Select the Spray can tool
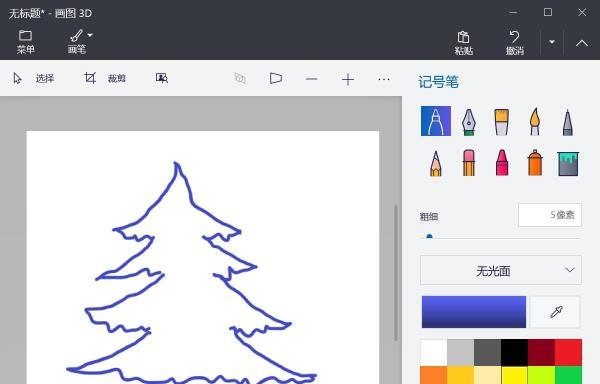600x384 pixels. tap(535, 163)
